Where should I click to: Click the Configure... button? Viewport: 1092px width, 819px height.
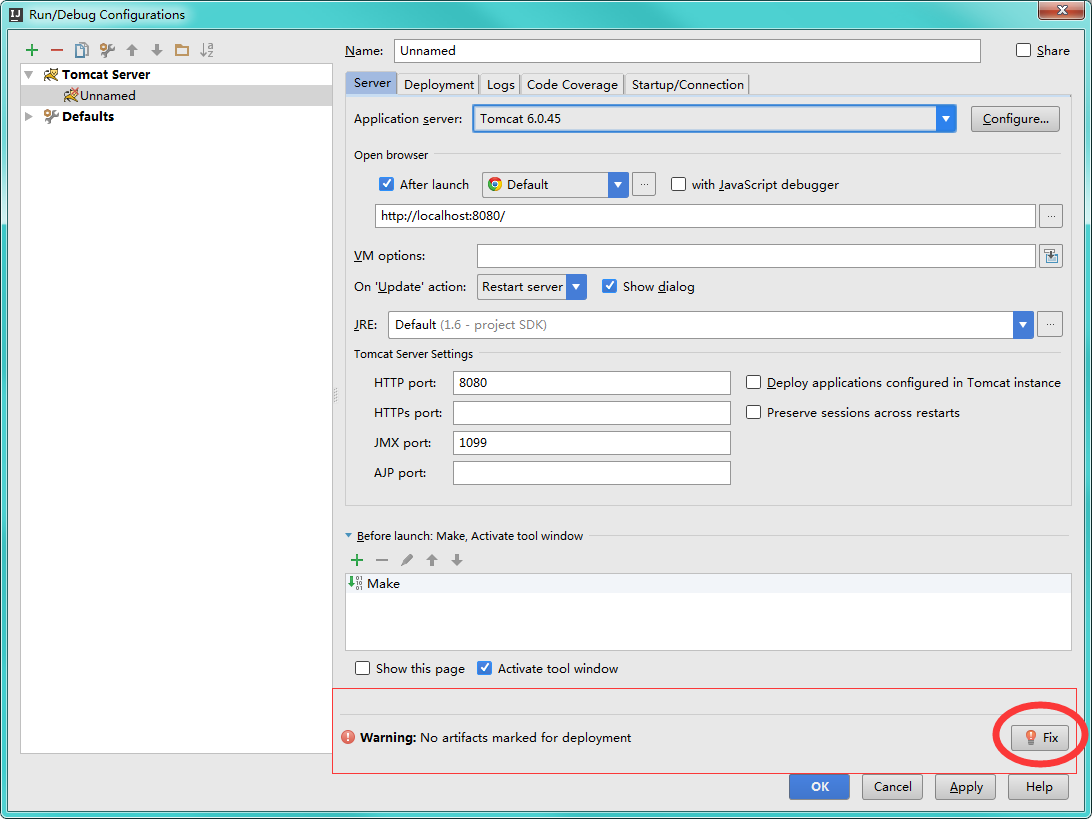1015,119
